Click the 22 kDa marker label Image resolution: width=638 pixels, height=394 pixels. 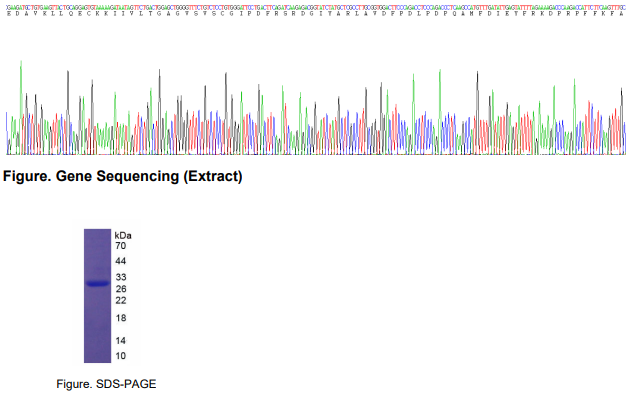[121, 300]
